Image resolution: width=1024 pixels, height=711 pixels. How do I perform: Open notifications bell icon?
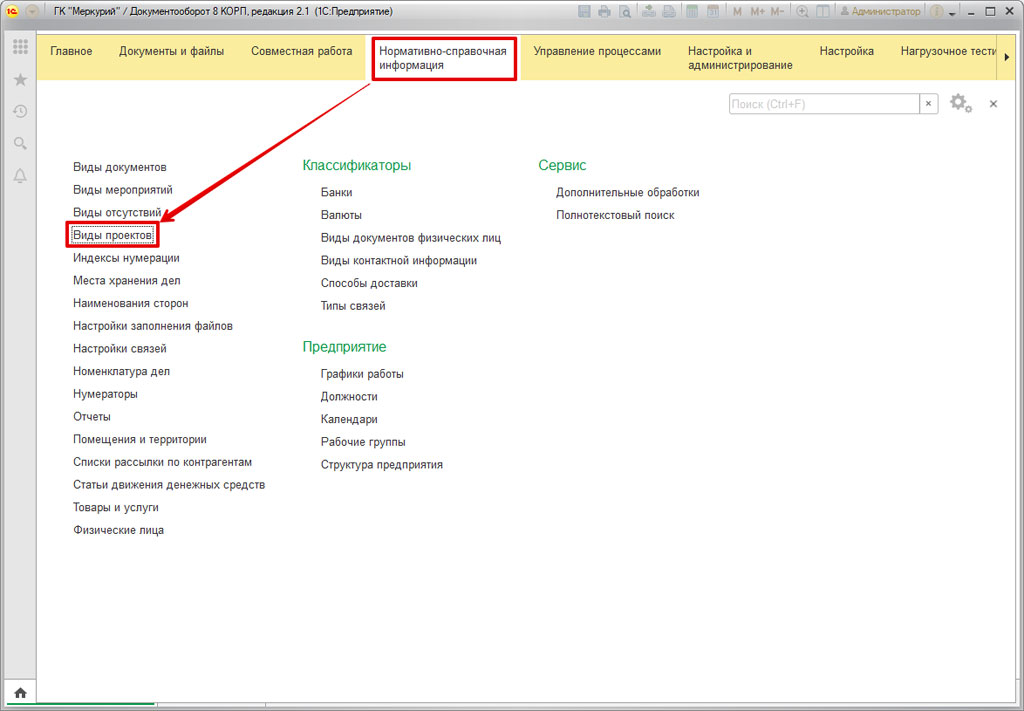pos(20,176)
